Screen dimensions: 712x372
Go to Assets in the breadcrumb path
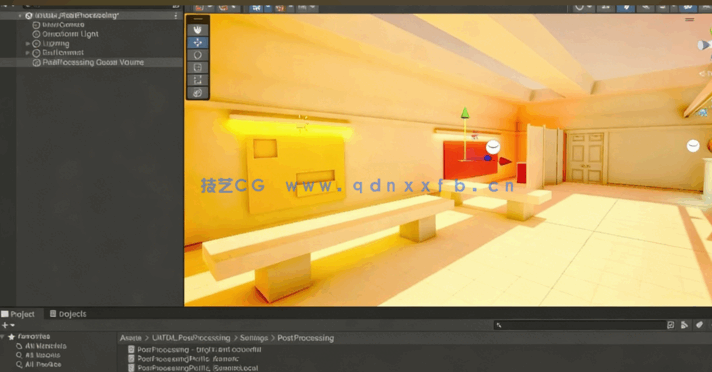tap(131, 338)
